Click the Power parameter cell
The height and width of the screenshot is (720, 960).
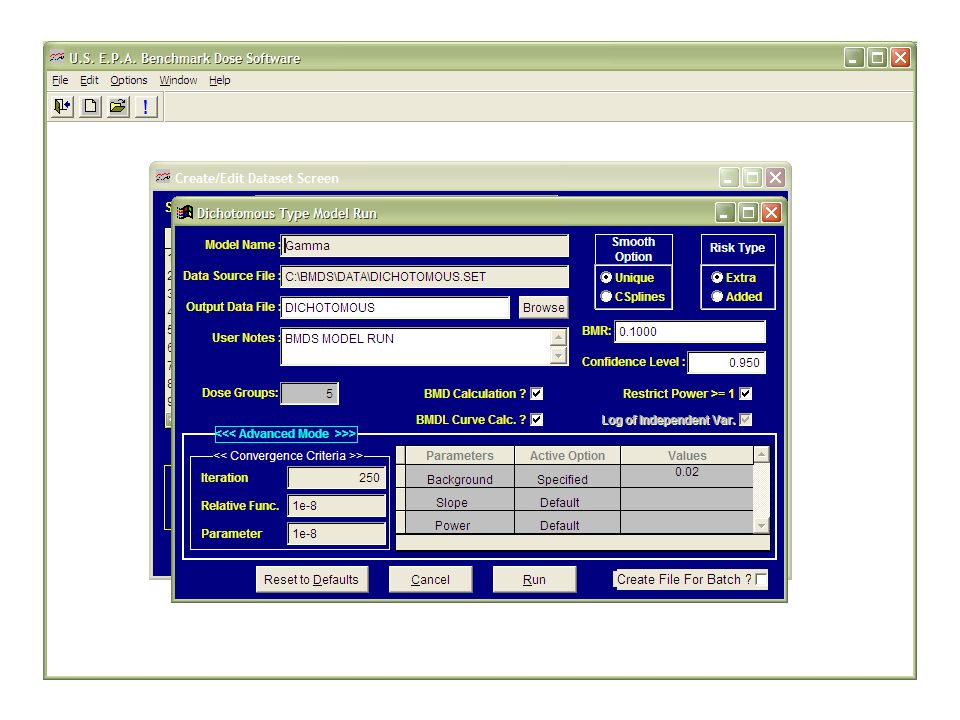[460, 522]
